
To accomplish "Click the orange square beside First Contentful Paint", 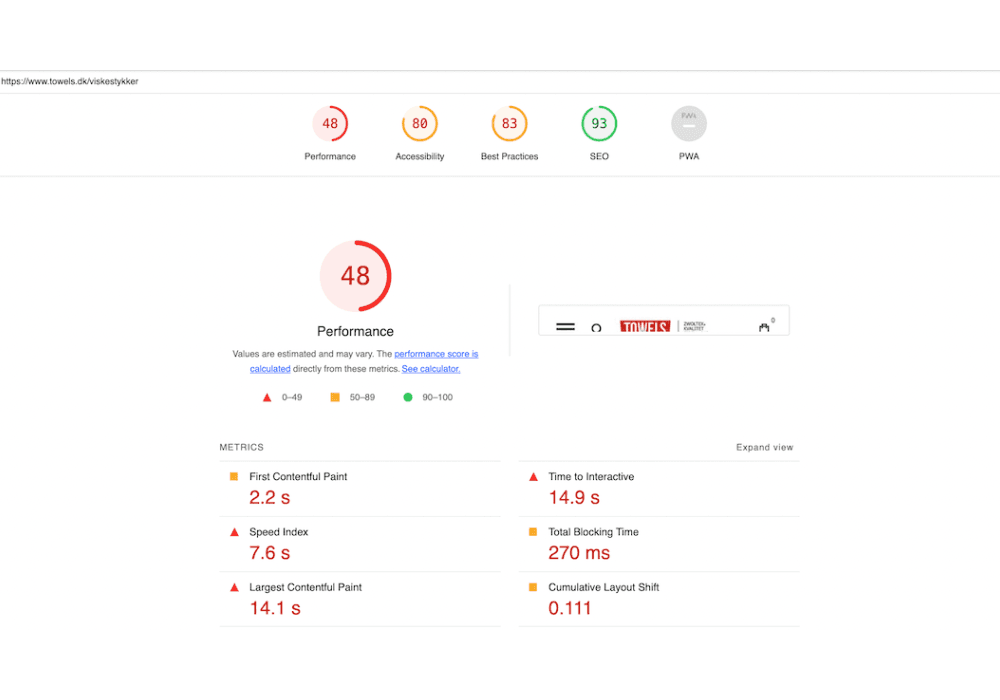I will click(232, 476).
